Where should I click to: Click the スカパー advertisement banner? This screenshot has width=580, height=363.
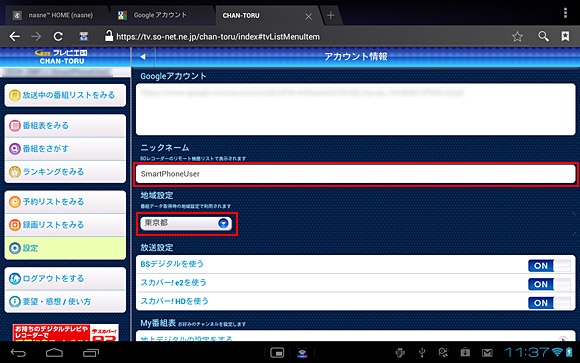coord(66,333)
